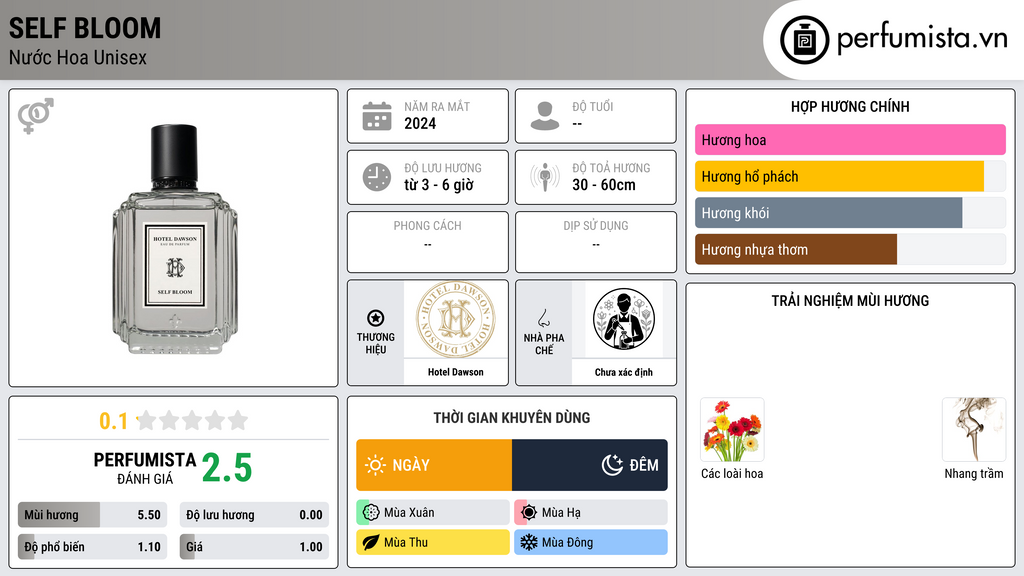The image size is (1024, 576).
Task: Click the perfumista.vn perfume bottle logo icon
Action: [804, 40]
